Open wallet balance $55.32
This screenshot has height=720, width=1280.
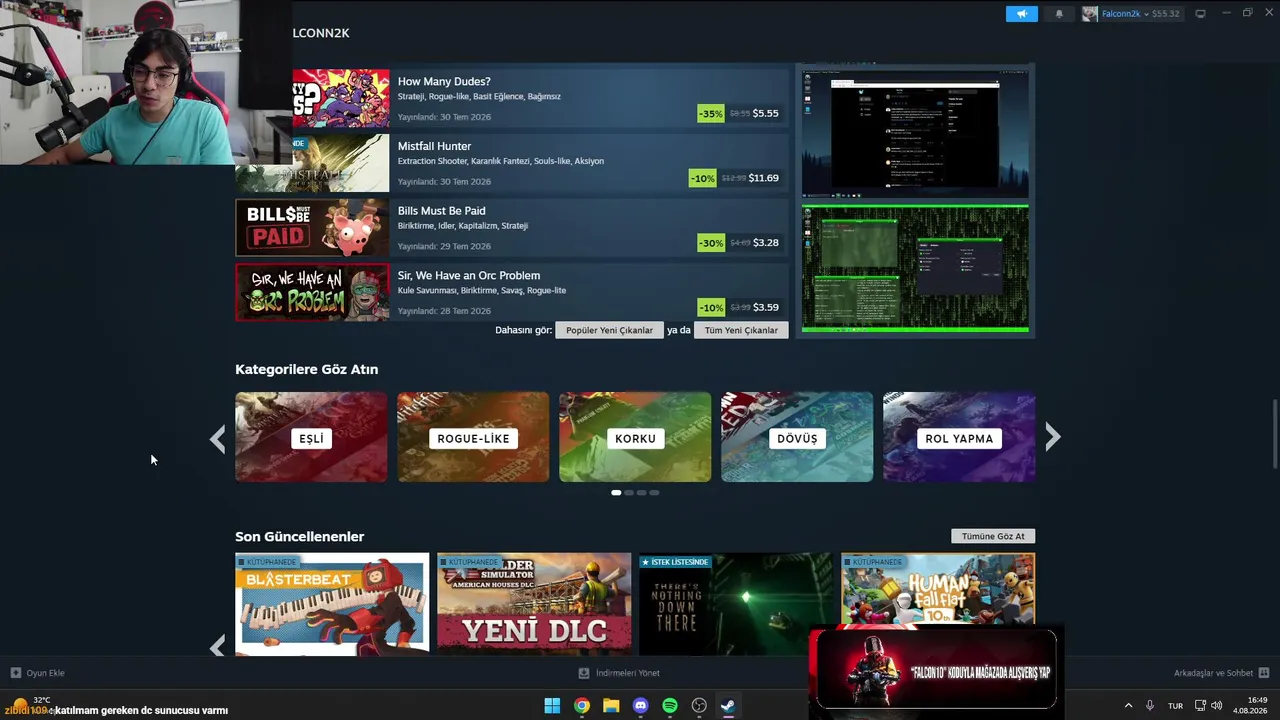pyautogui.click(x=1165, y=14)
